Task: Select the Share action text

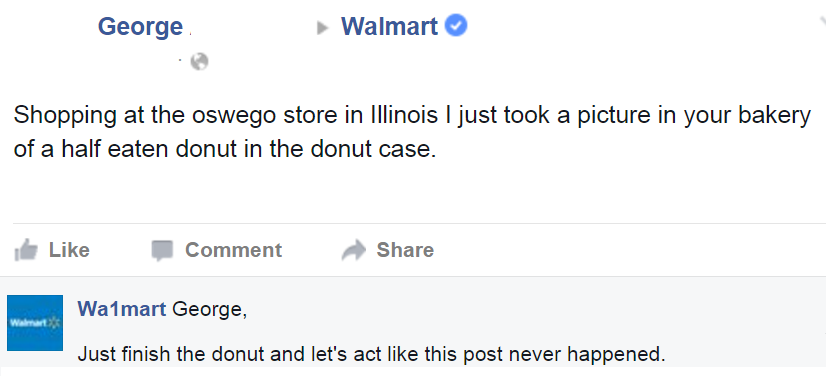Action: pyautogui.click(x=405, y=250)
